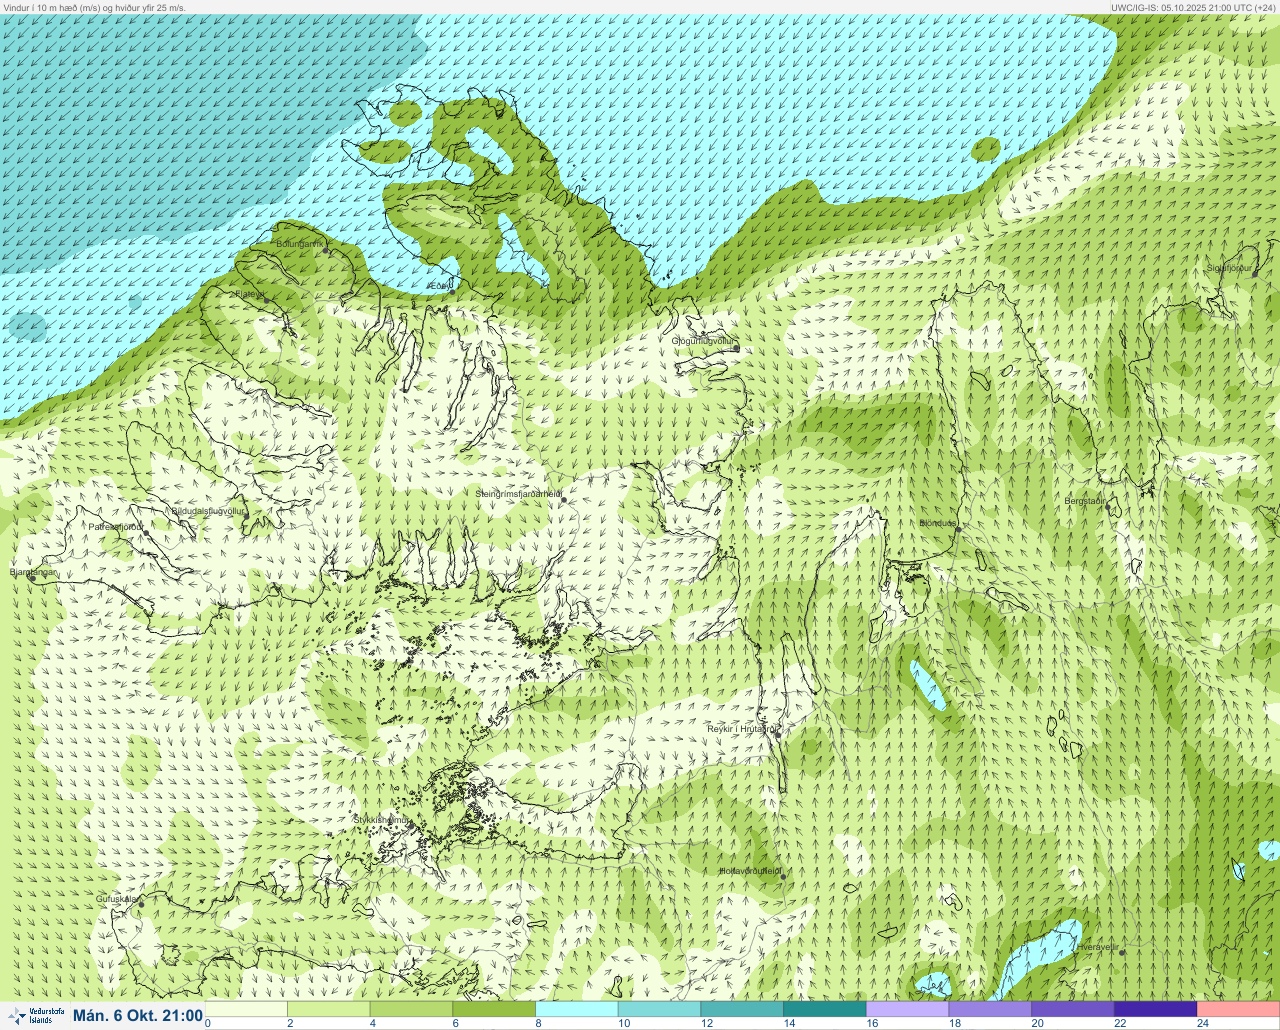The height and width of the screenshot is (1030, 1280).
Task: Click the Reykir í Hrútafirði place label
Action: [x=741, y=729]
